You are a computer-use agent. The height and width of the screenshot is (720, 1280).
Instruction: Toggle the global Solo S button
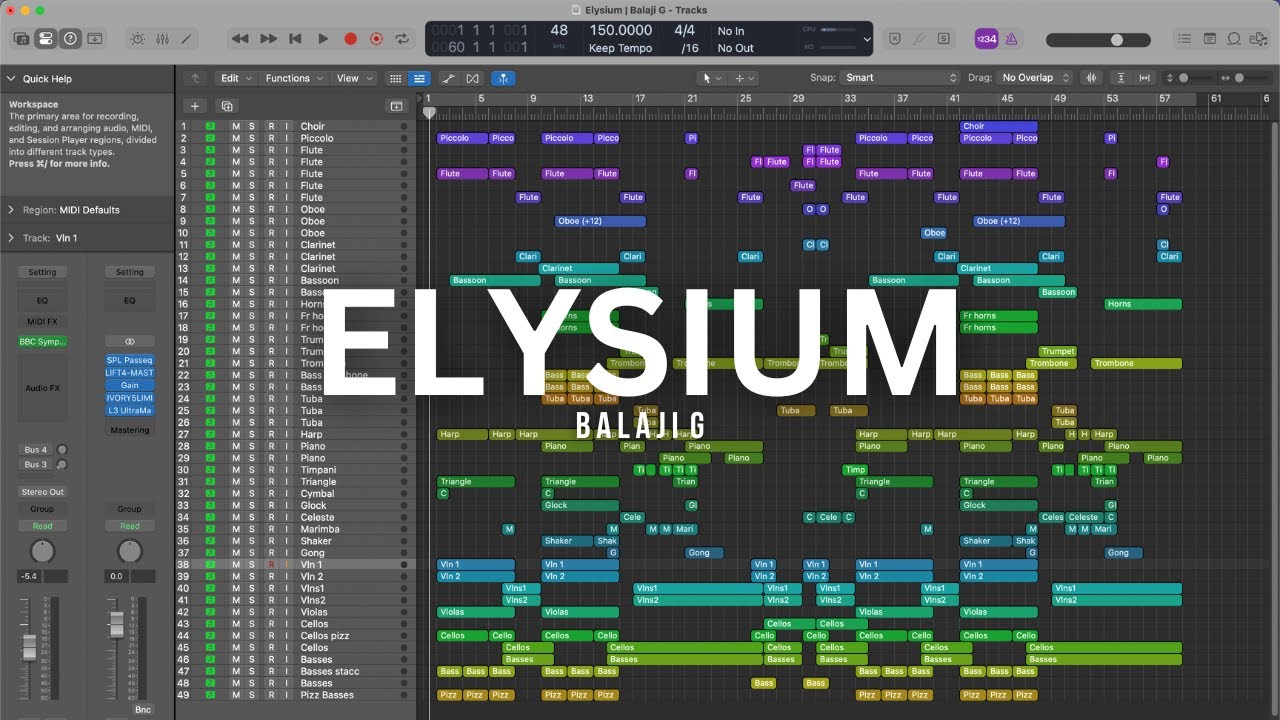pos(943,39)
